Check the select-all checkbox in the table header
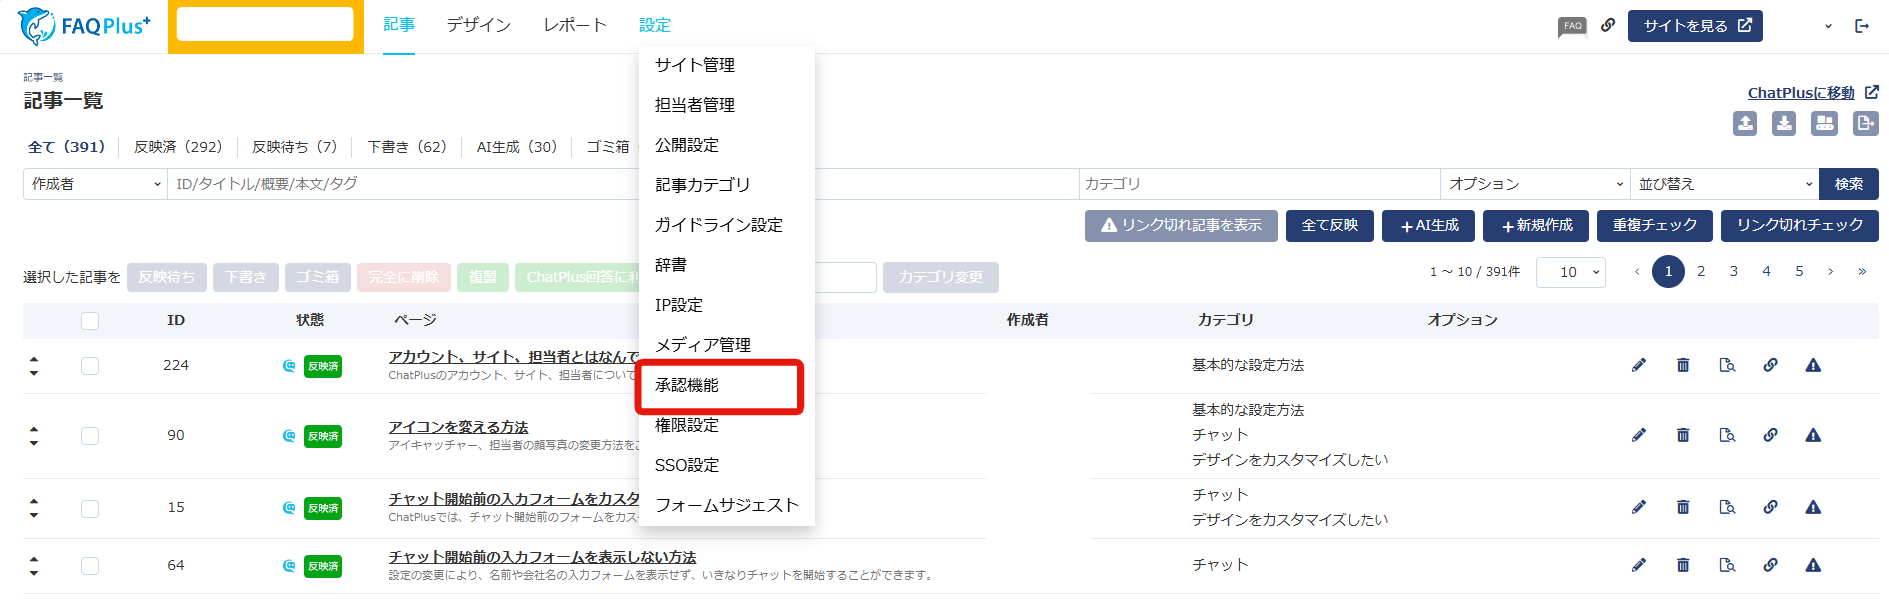 coord(90,321)
